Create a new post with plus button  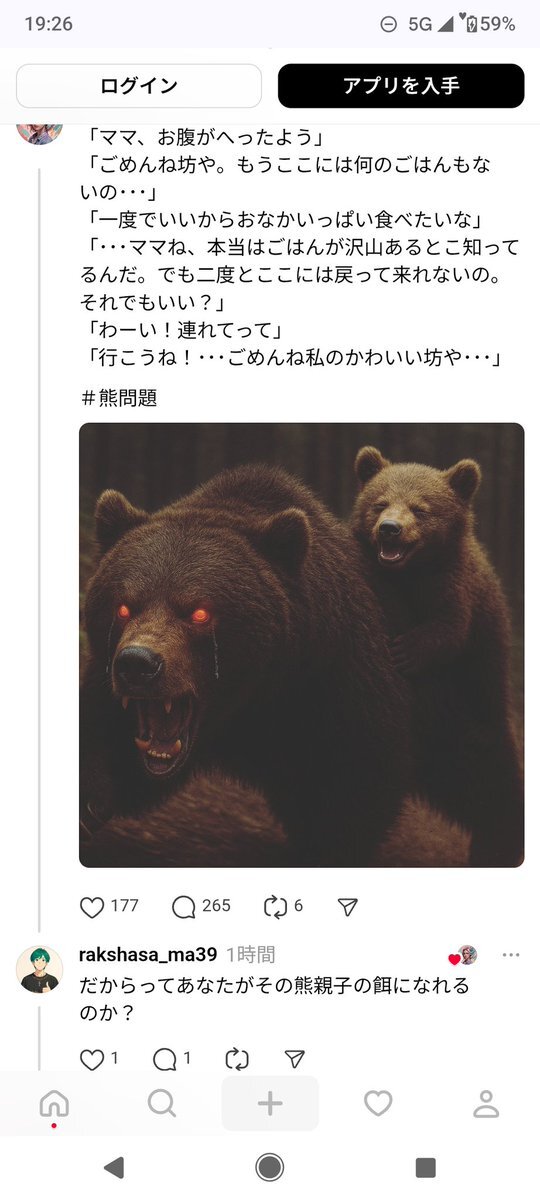(x=270, y=1103)
